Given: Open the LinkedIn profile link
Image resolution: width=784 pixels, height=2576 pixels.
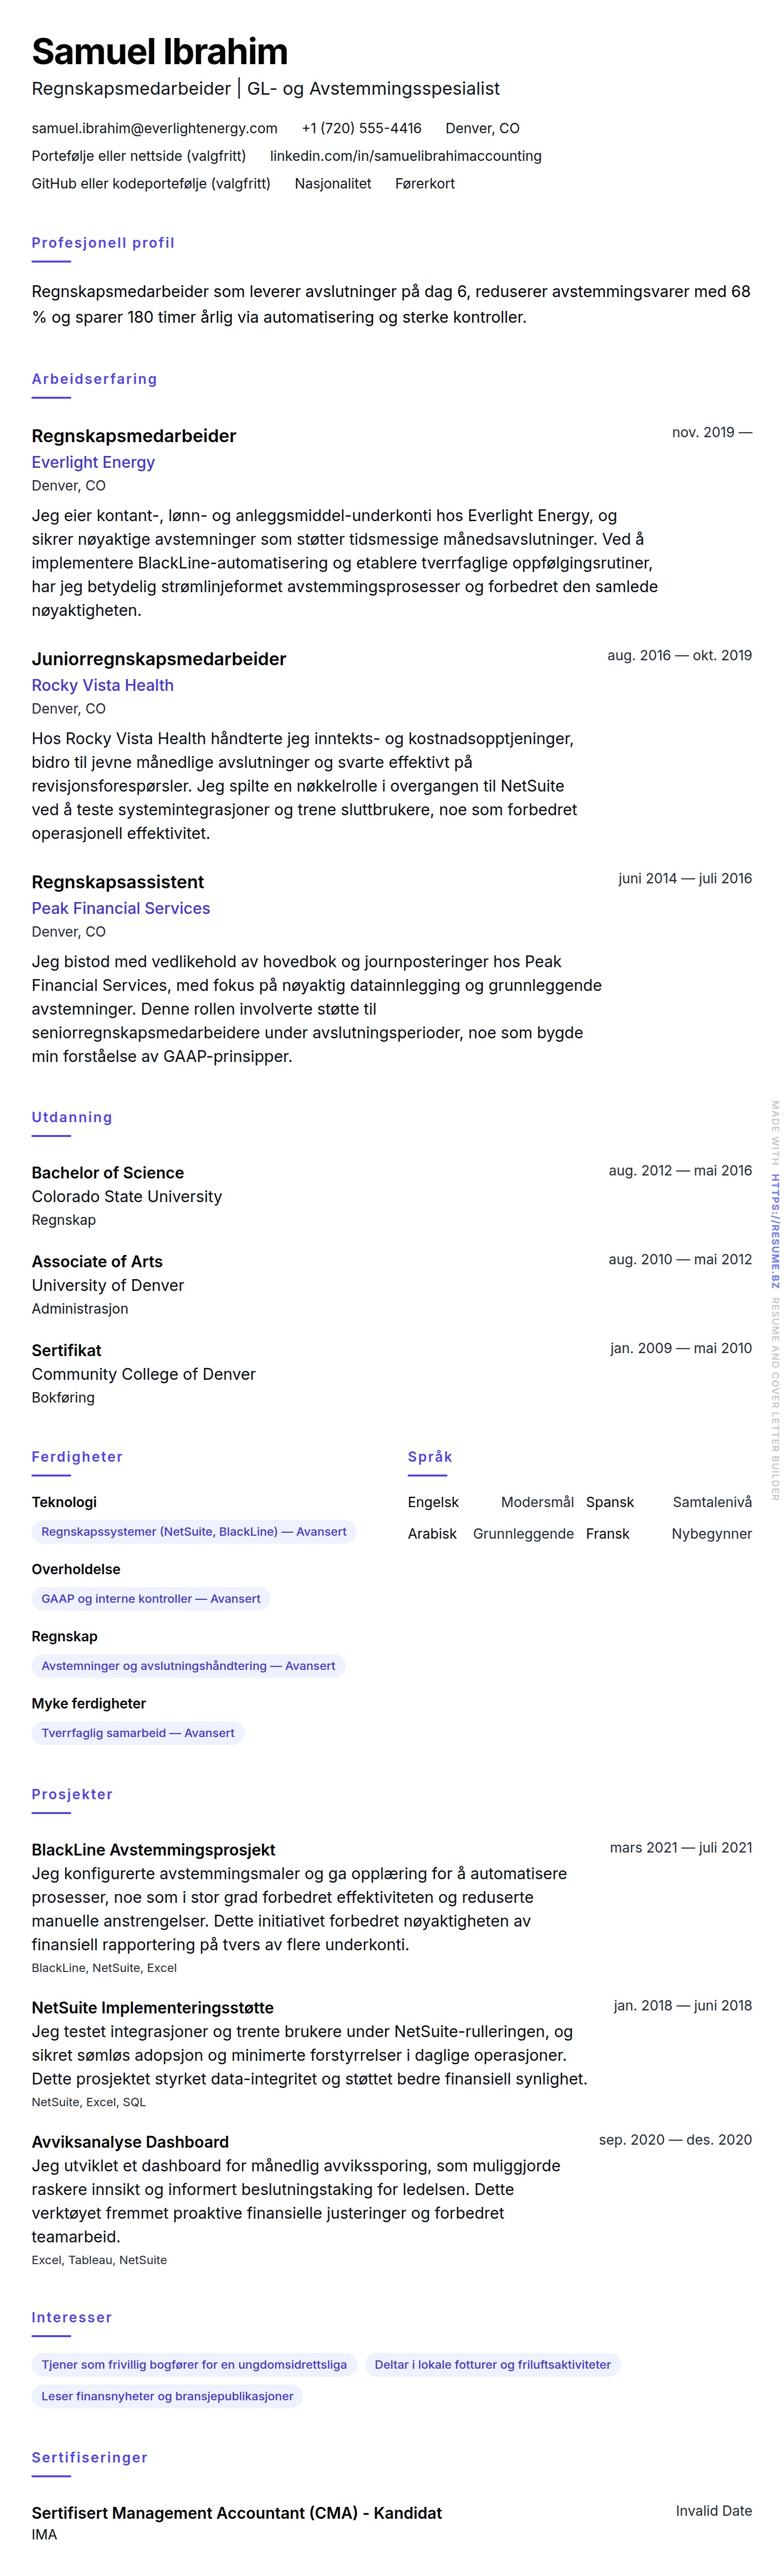Looking at the screenshot, I should tap(405, 156).
